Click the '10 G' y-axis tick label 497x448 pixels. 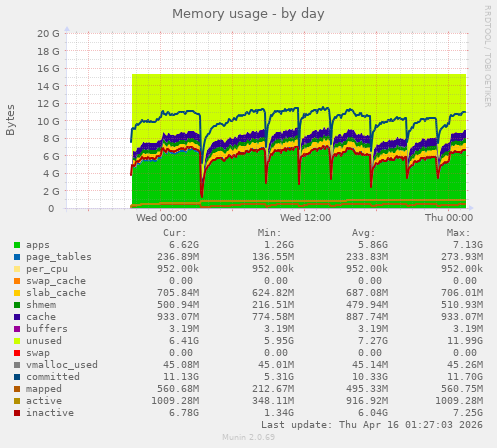pyautogui.click(x=48, y=121)
